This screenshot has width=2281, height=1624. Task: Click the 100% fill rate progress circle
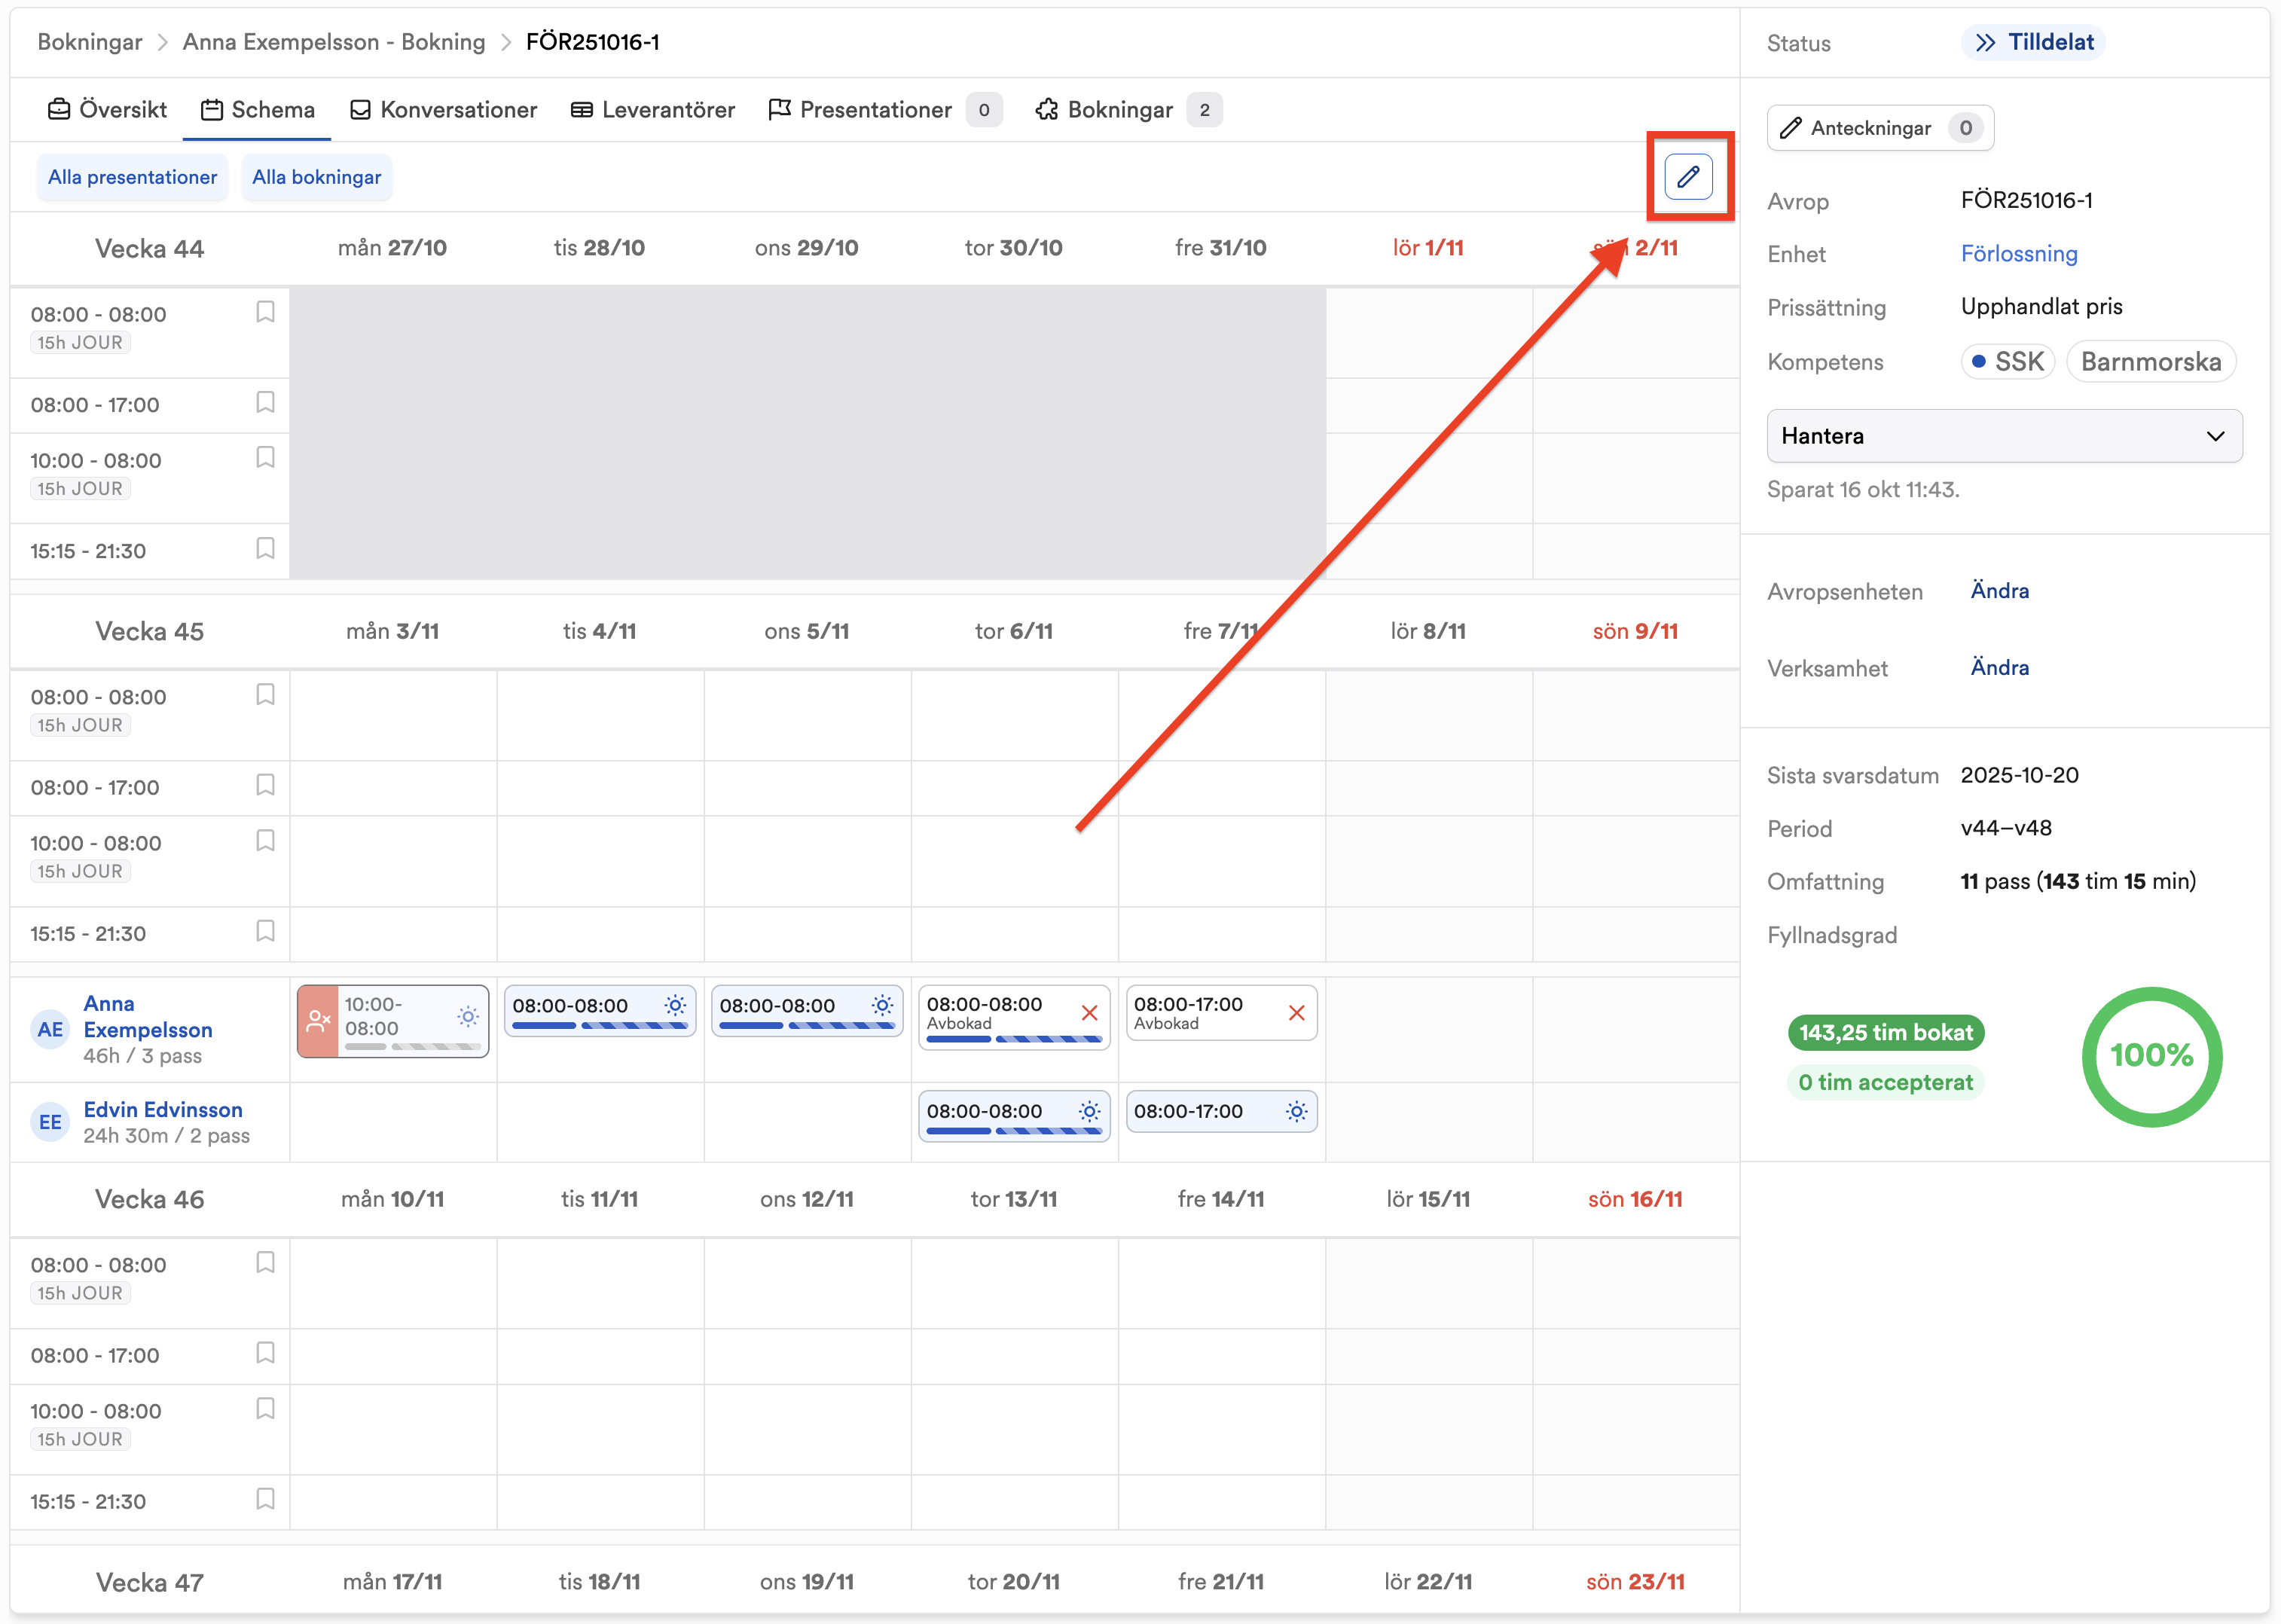2151,1056
